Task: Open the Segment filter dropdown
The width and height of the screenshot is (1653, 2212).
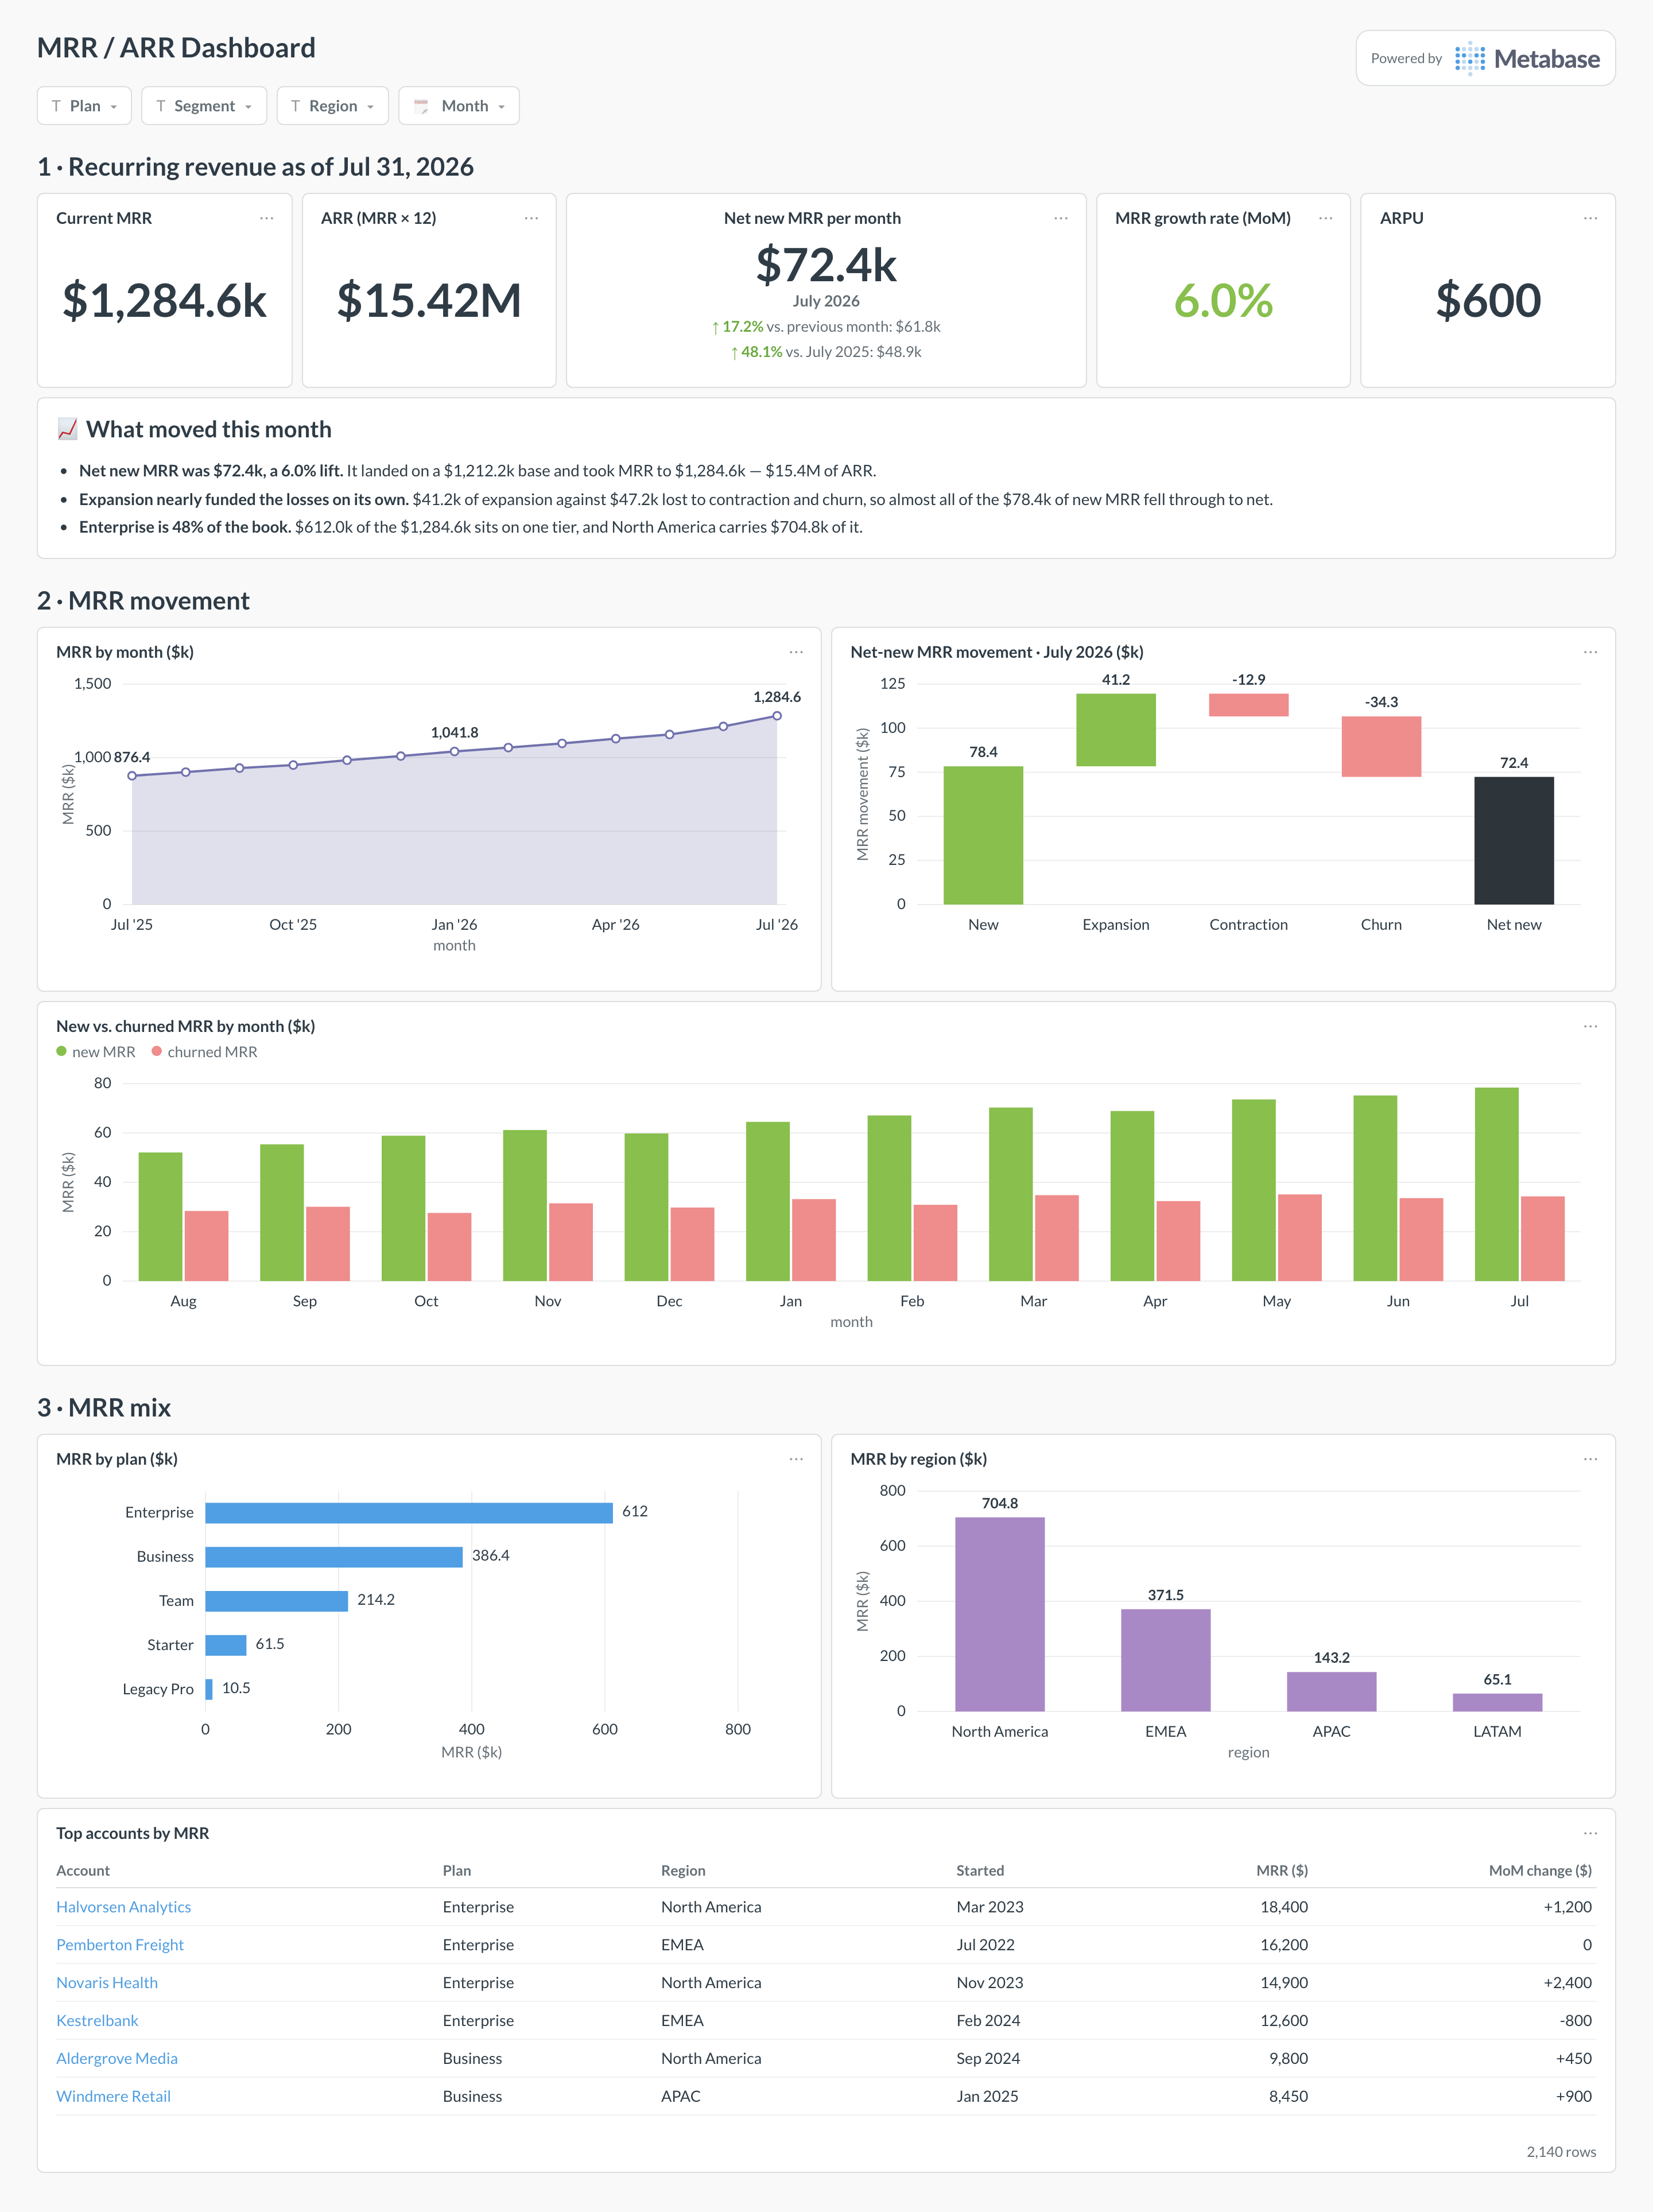Action: 204,106
